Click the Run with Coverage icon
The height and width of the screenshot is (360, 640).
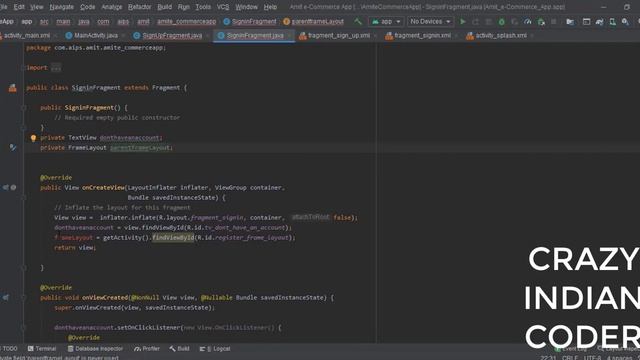click(x=515, y=22)
